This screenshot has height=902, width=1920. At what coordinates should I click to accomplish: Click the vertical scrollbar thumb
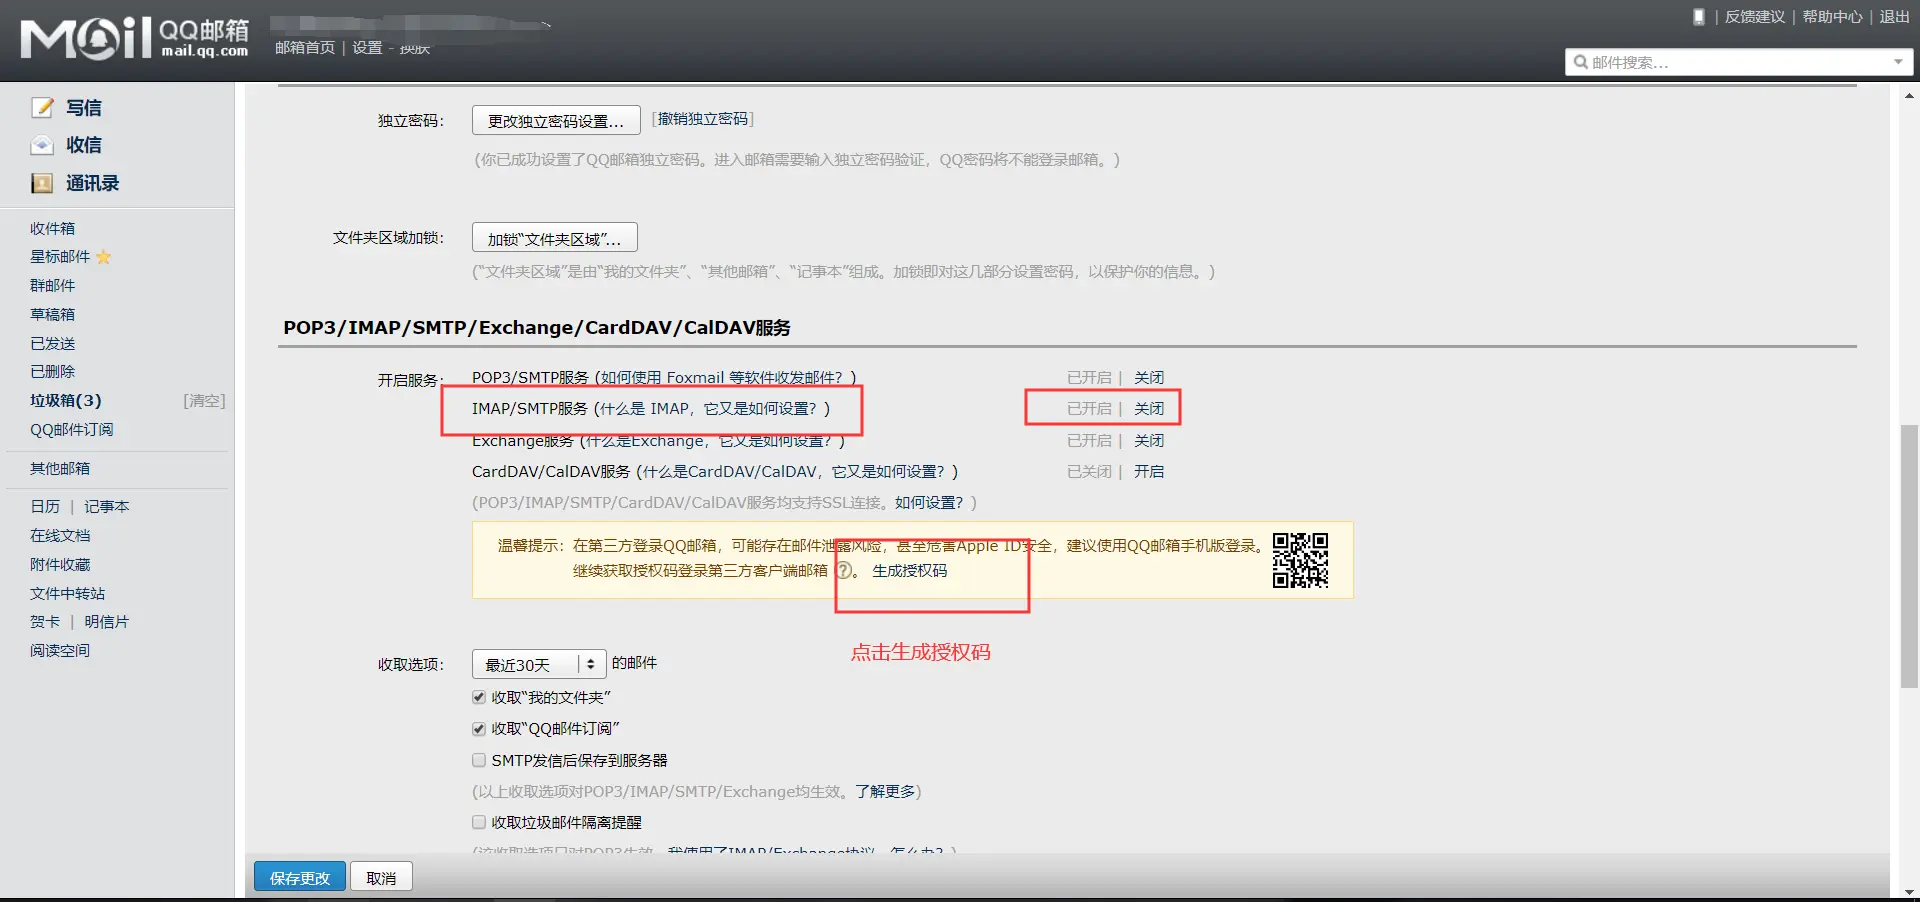coord(1909,556)
